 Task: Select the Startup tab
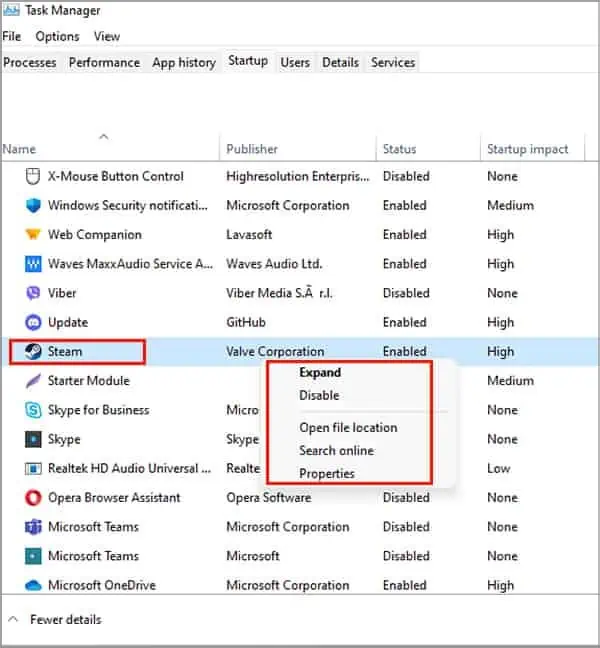[x=248, y=61]
